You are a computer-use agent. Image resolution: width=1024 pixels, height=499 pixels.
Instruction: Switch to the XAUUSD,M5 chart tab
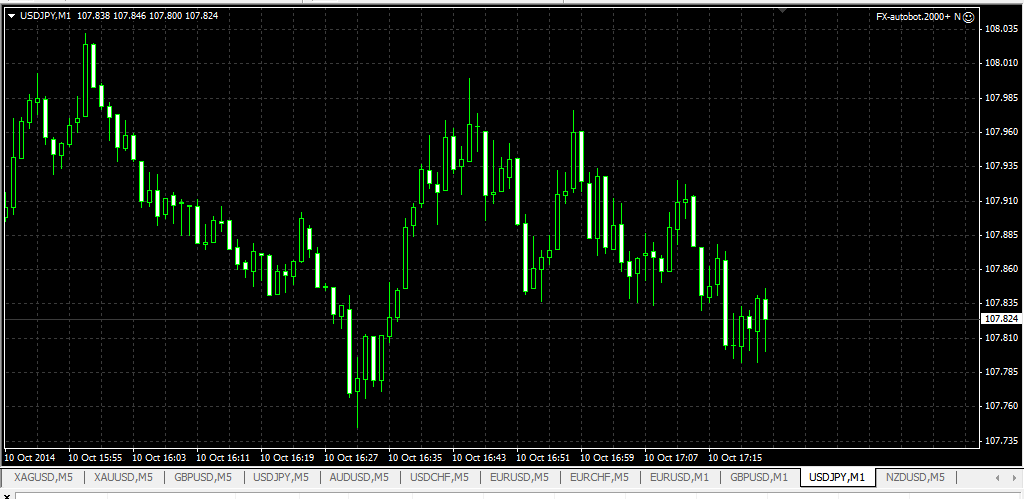click(123, 477)
